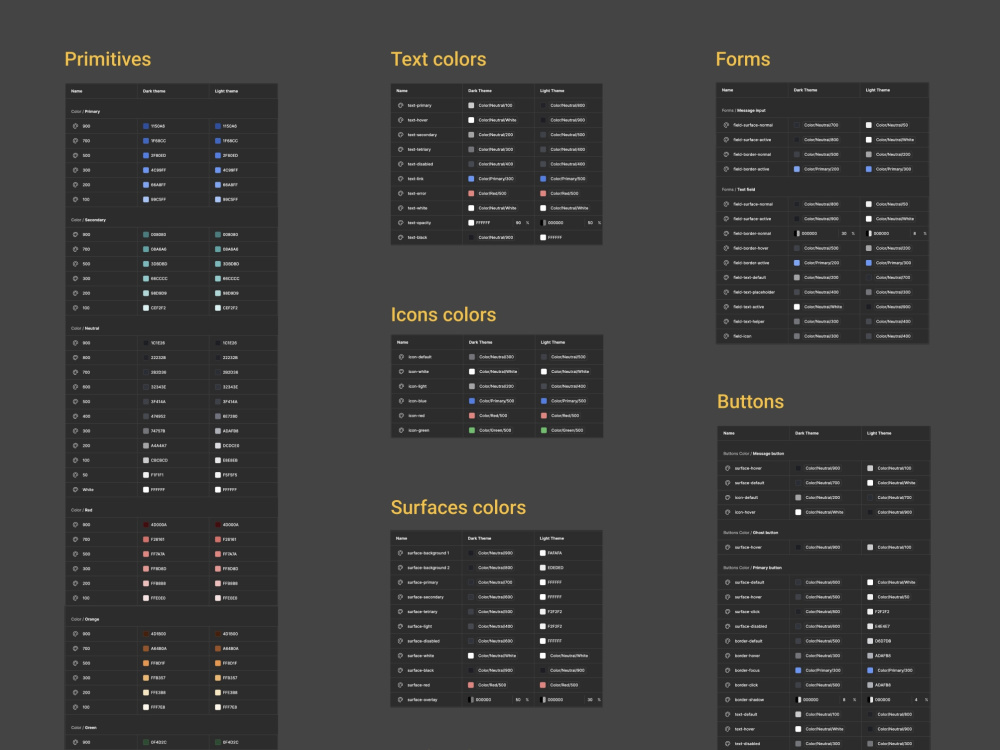Click the palette icon beside Buttons text-default
The image size is (1000, 750).
pyautogui.click(x=728, y=714)
